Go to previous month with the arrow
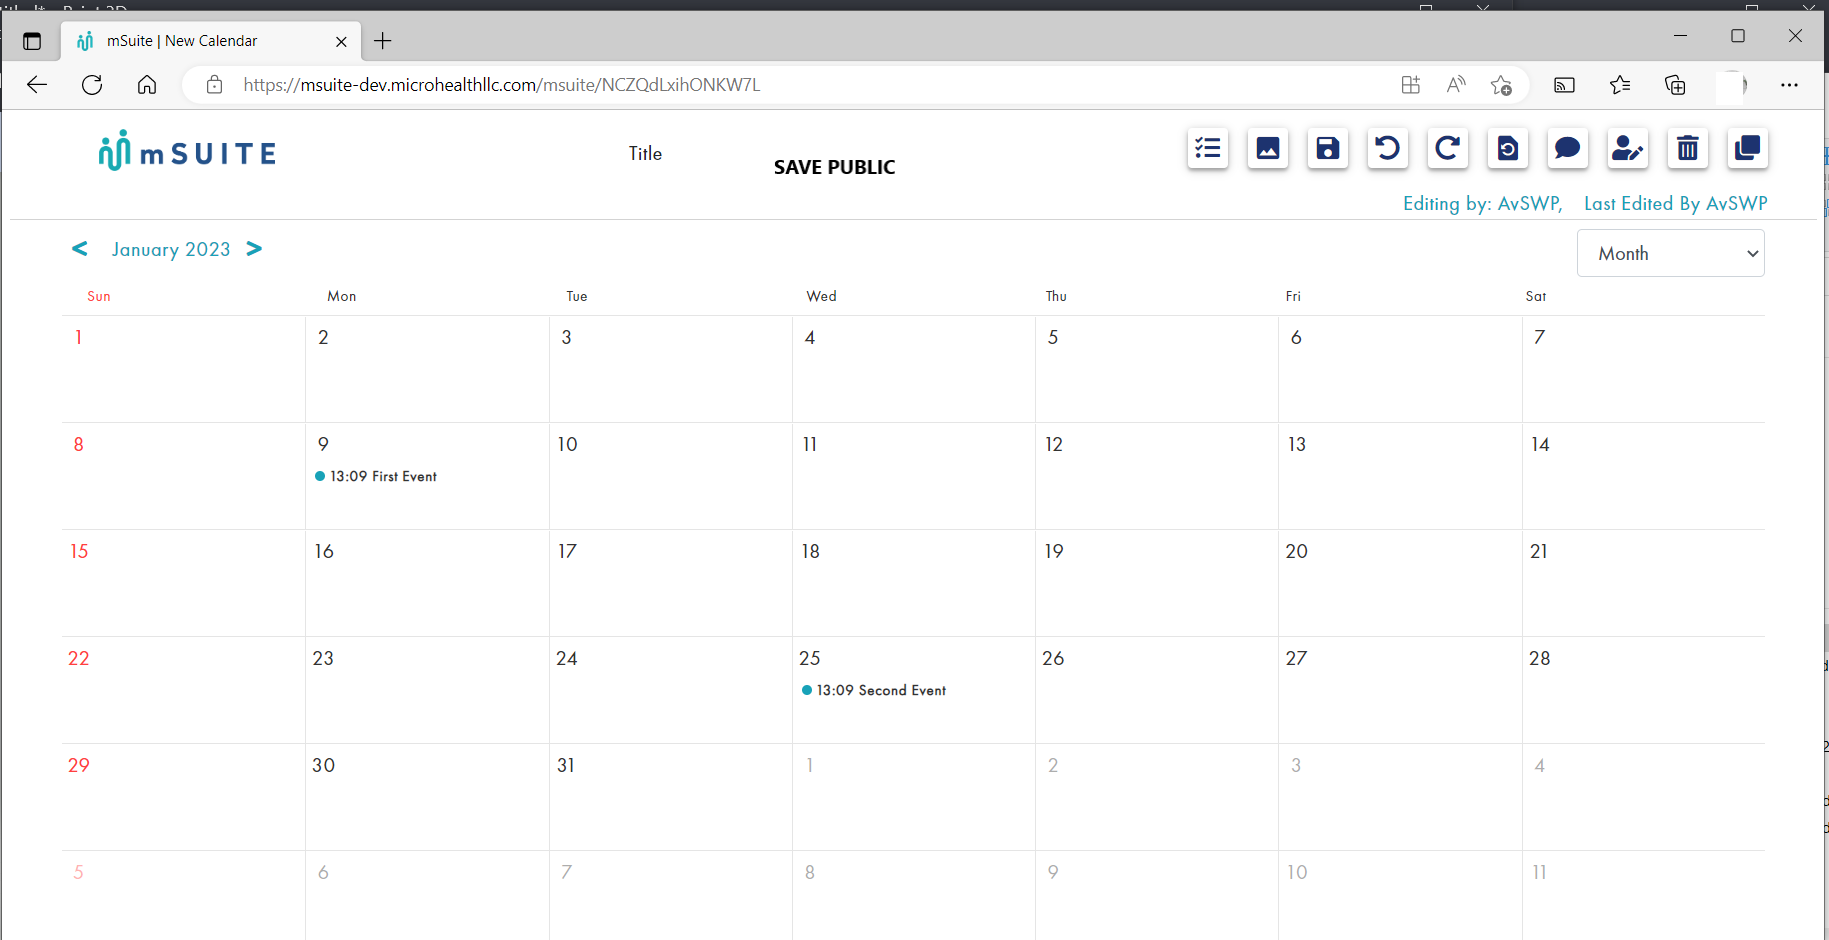Screen dimensions: 1829x940 tap(80, 249)
